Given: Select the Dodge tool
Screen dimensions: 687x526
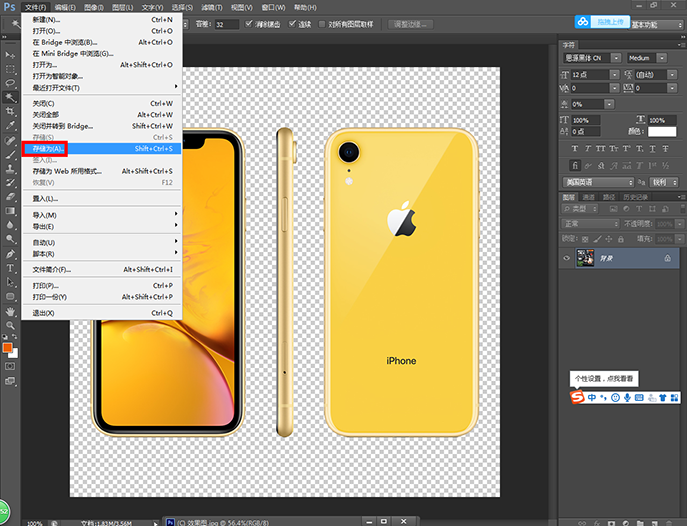Looking at the screenshot, I should [10, 239].
